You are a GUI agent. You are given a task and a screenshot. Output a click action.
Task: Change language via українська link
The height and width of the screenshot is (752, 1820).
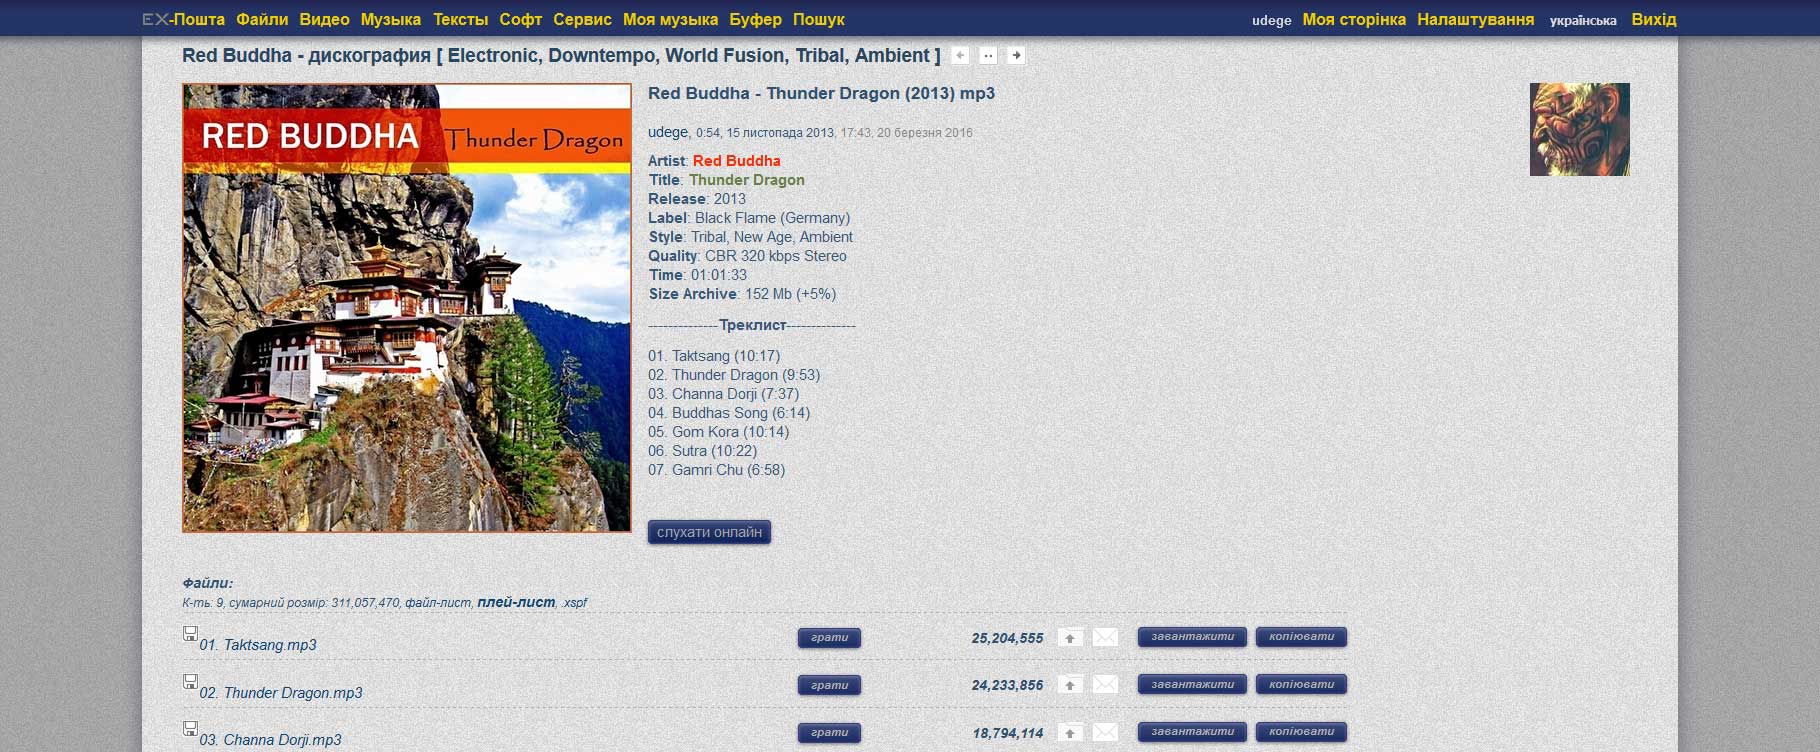tap(1583, 20)
